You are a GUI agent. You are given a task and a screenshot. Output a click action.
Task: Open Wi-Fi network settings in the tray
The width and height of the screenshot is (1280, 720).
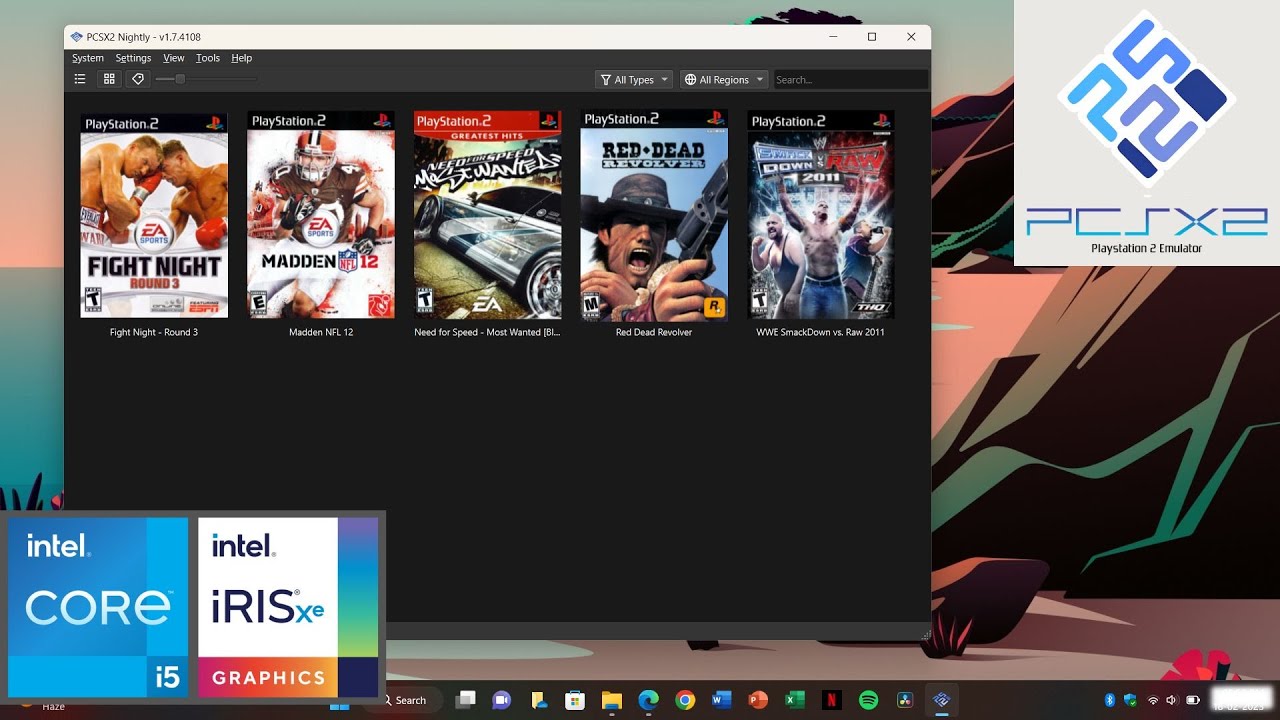[1153, 700]
